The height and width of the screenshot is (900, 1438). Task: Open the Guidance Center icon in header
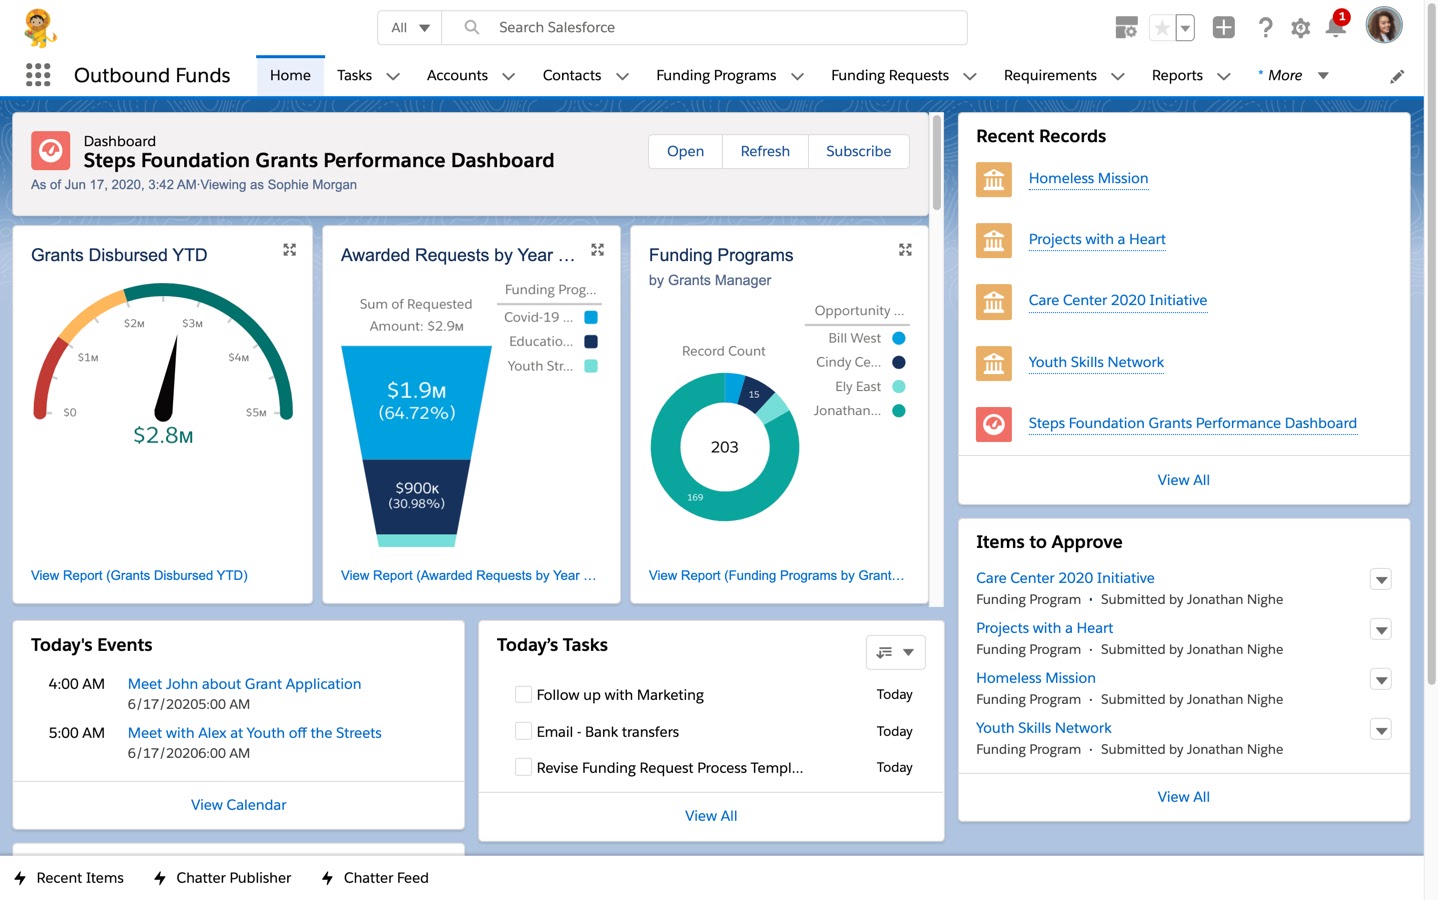[1127, 28]
